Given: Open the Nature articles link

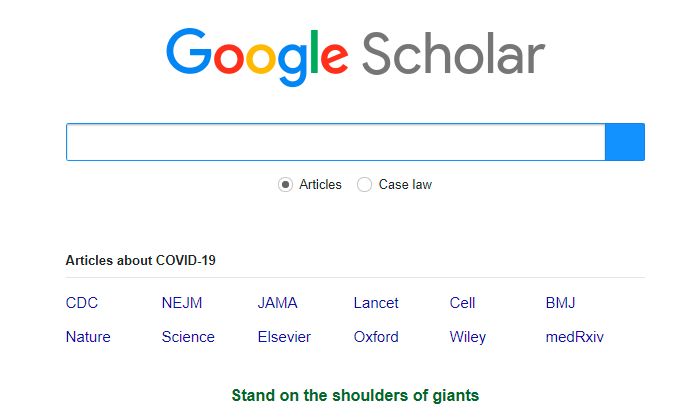Looking at the screenshot, I should tap(88, 337).
